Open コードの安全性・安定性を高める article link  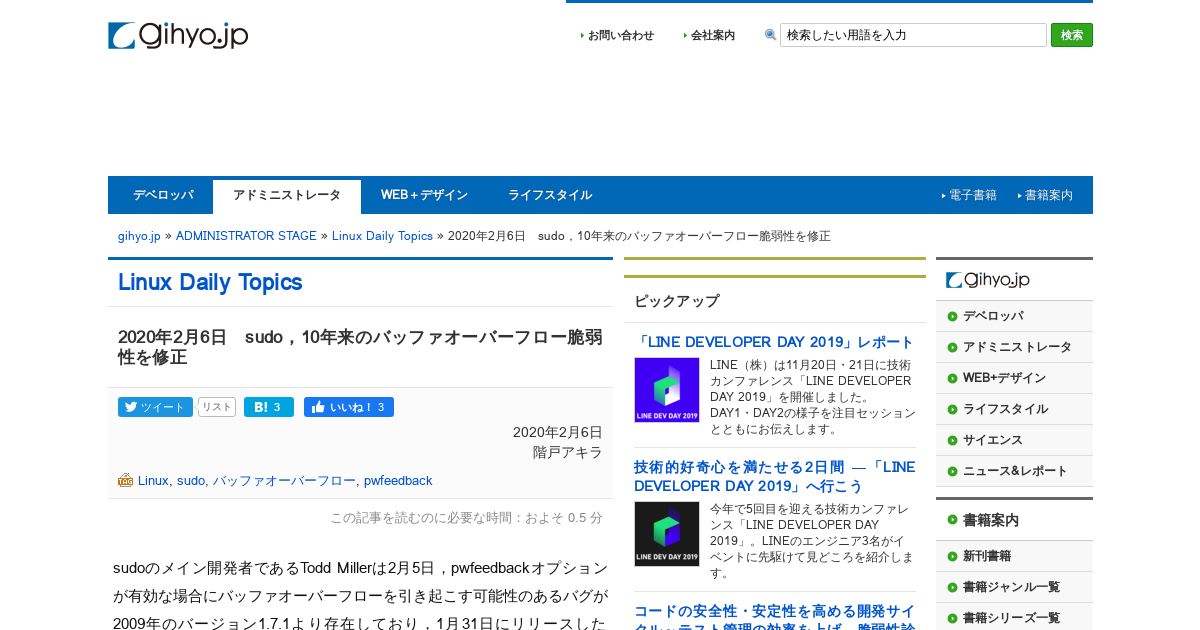(x=774, y=616)
